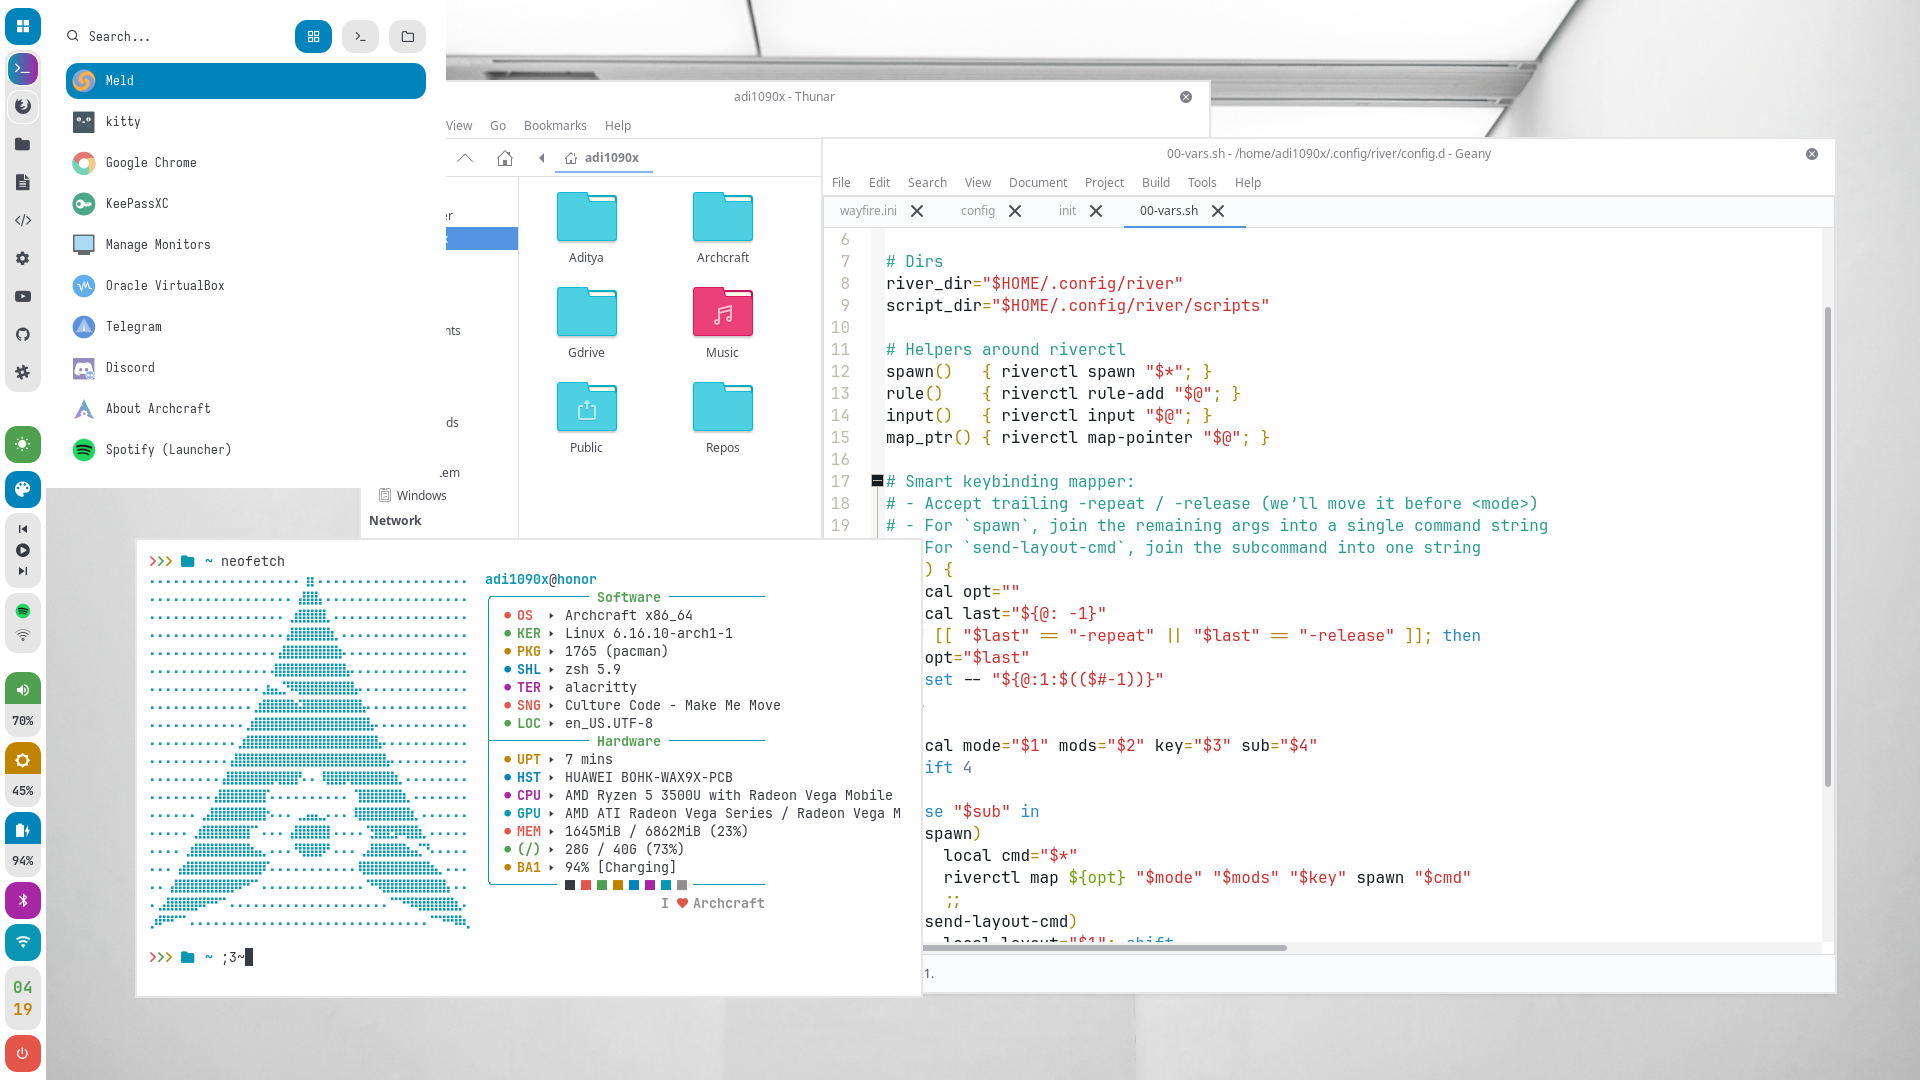Click the Spotify icon in sidebar
Image resolution: width=1920 pixels, height=1080 pixels.
click(x=23, y=611)
